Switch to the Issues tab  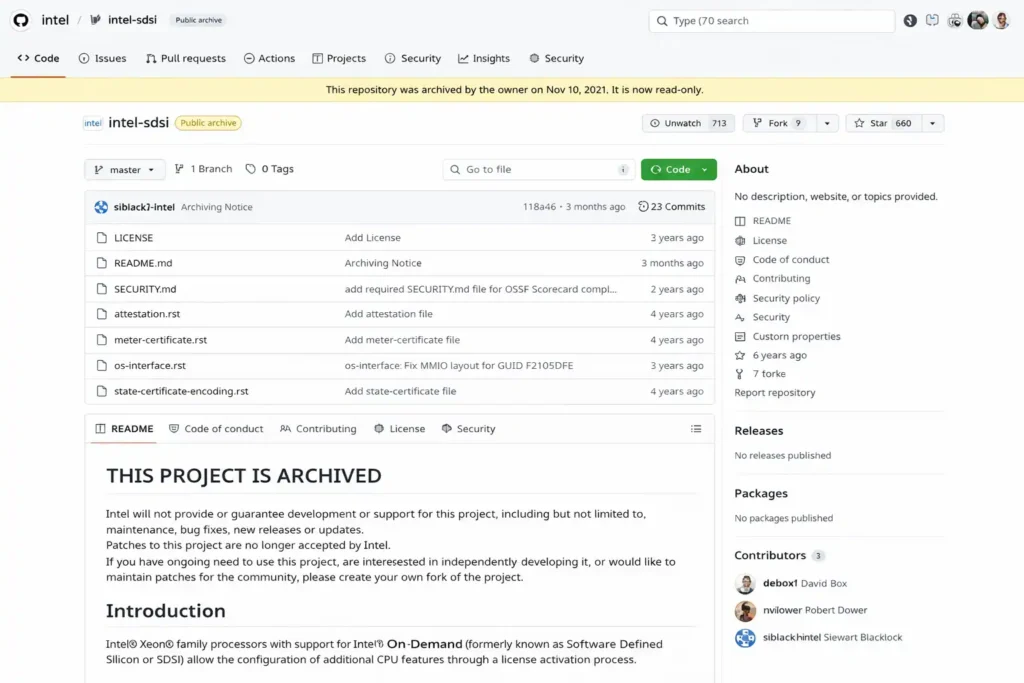pyautogui.click(x=102, y=58)
